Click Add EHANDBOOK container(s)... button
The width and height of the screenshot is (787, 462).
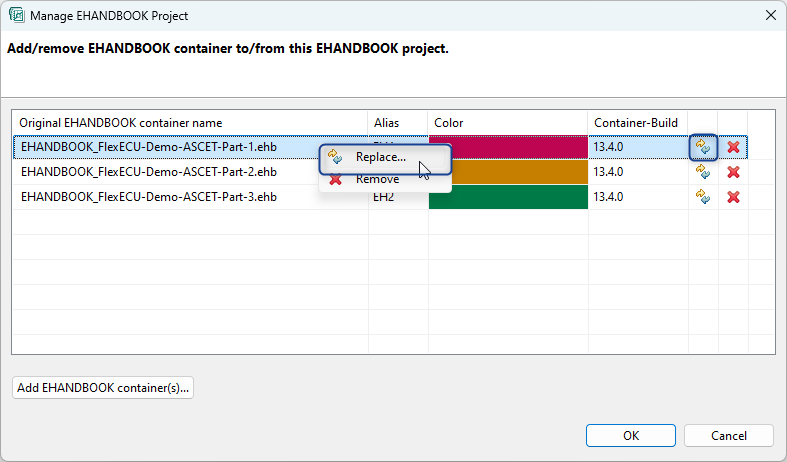[x=102, y=388]
